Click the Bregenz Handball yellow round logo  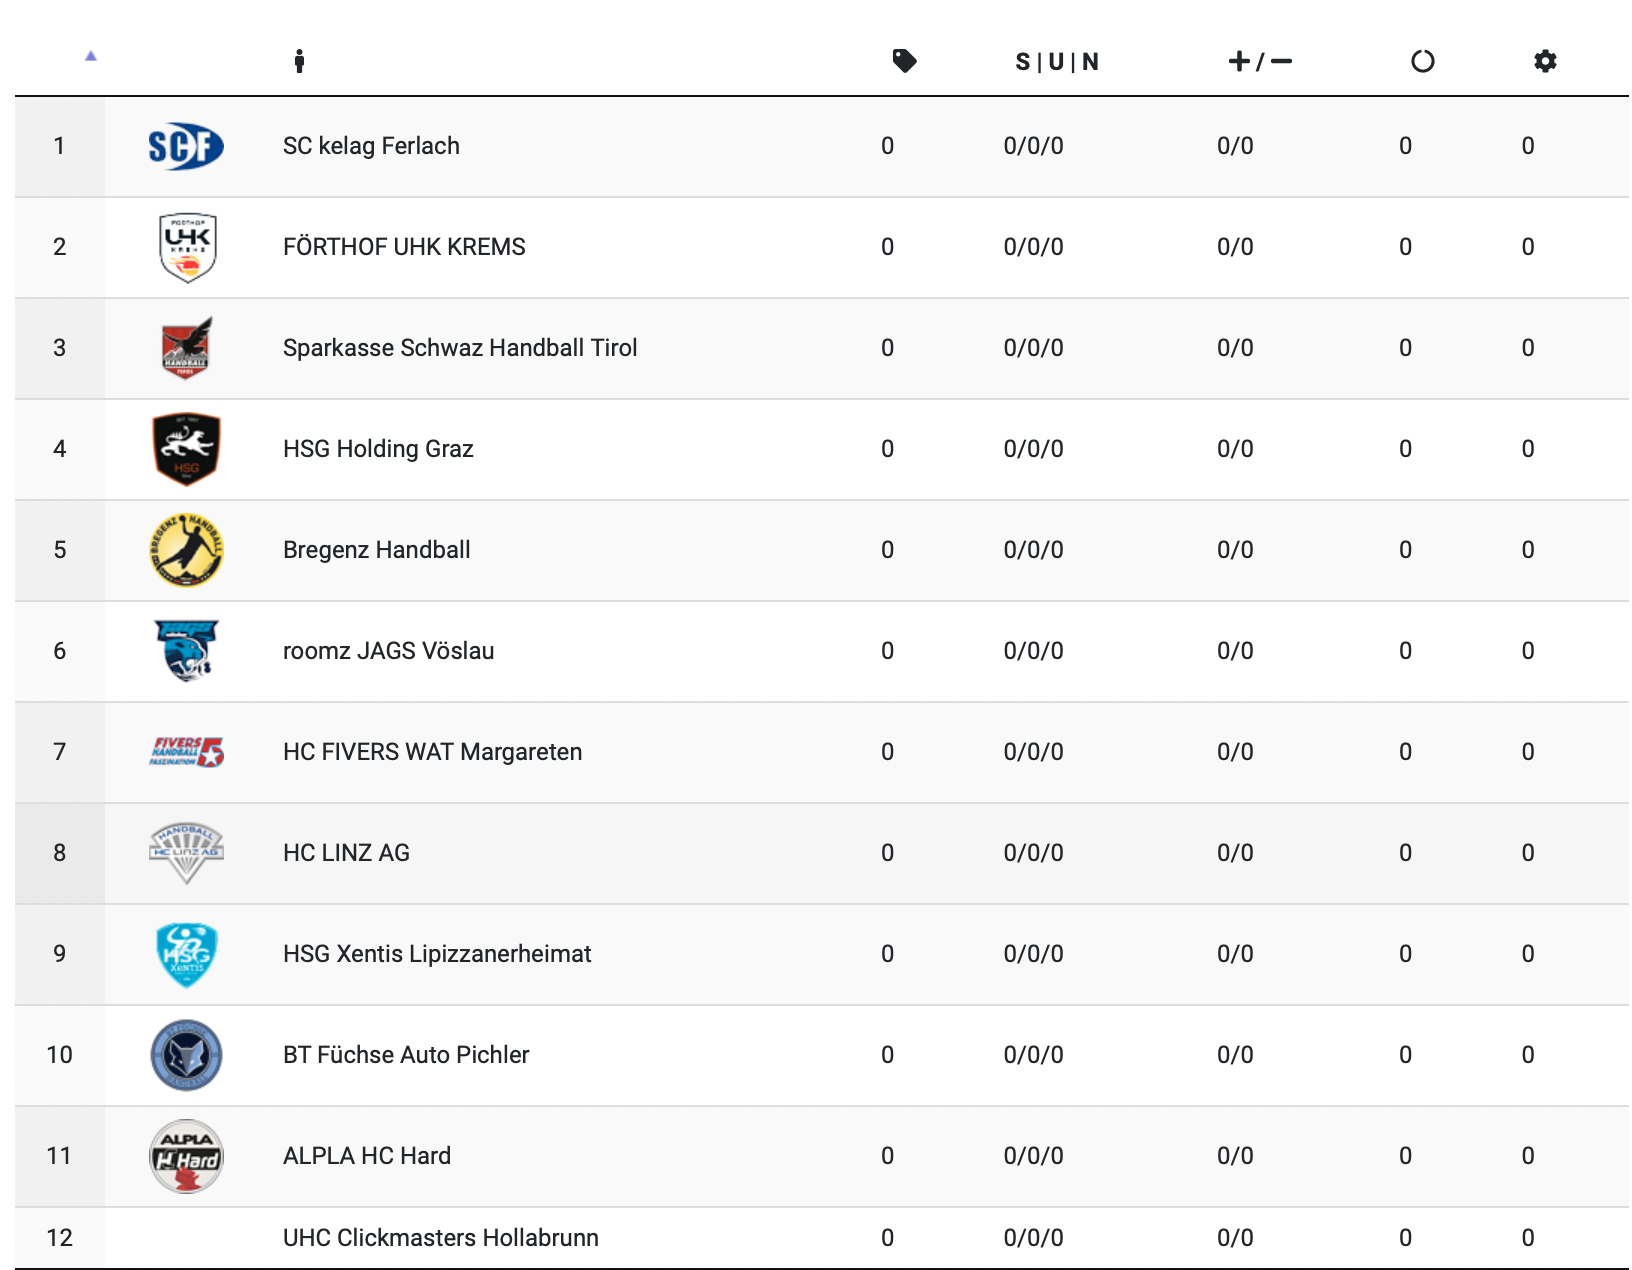pos(186,550)
